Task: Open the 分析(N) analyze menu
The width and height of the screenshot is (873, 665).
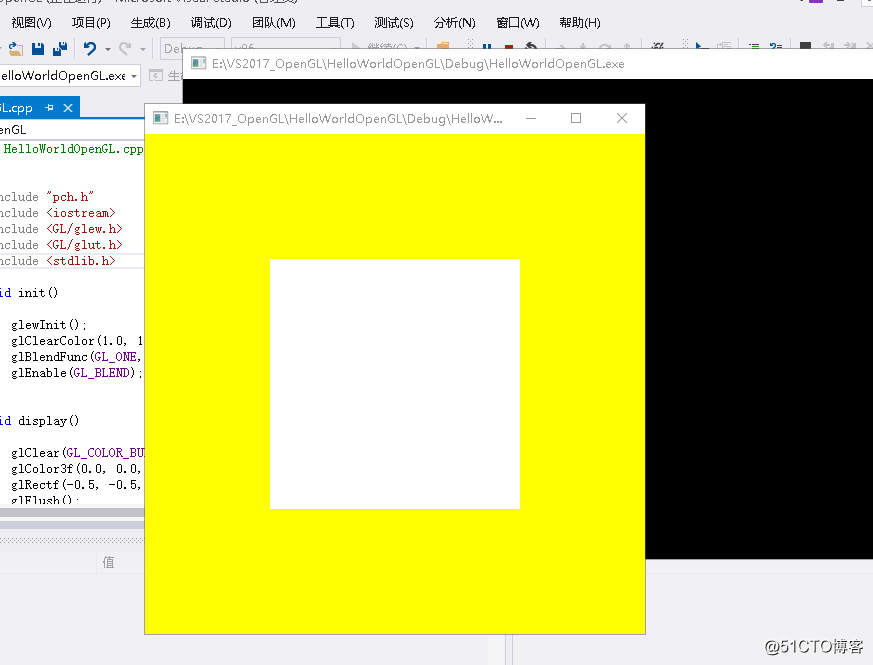Action: coord(455,23)
